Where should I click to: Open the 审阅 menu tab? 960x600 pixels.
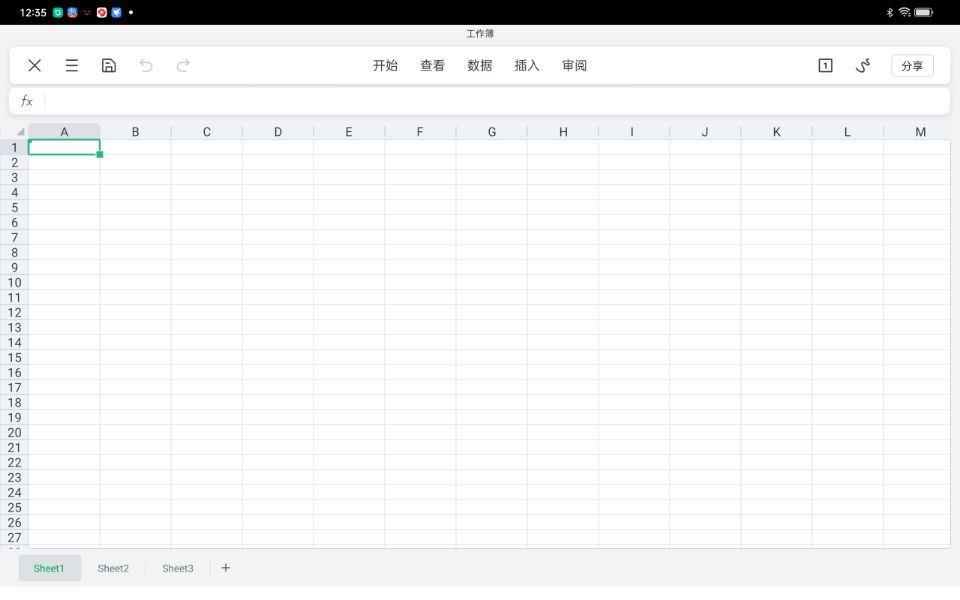[574, 66]
